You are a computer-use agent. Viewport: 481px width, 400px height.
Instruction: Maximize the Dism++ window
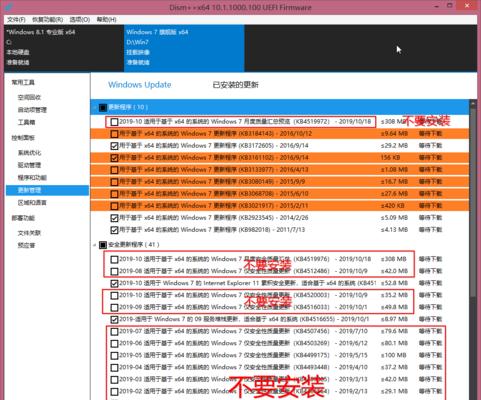[450, 6]
